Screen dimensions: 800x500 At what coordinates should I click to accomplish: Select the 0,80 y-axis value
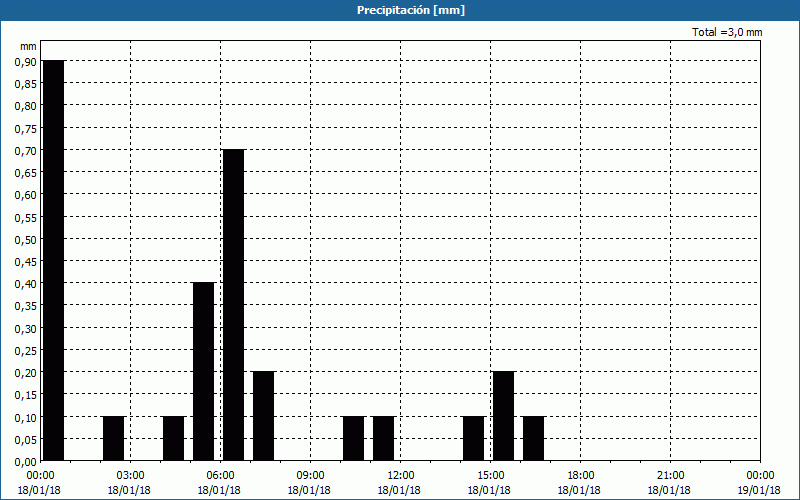click(x=26, y=106)
